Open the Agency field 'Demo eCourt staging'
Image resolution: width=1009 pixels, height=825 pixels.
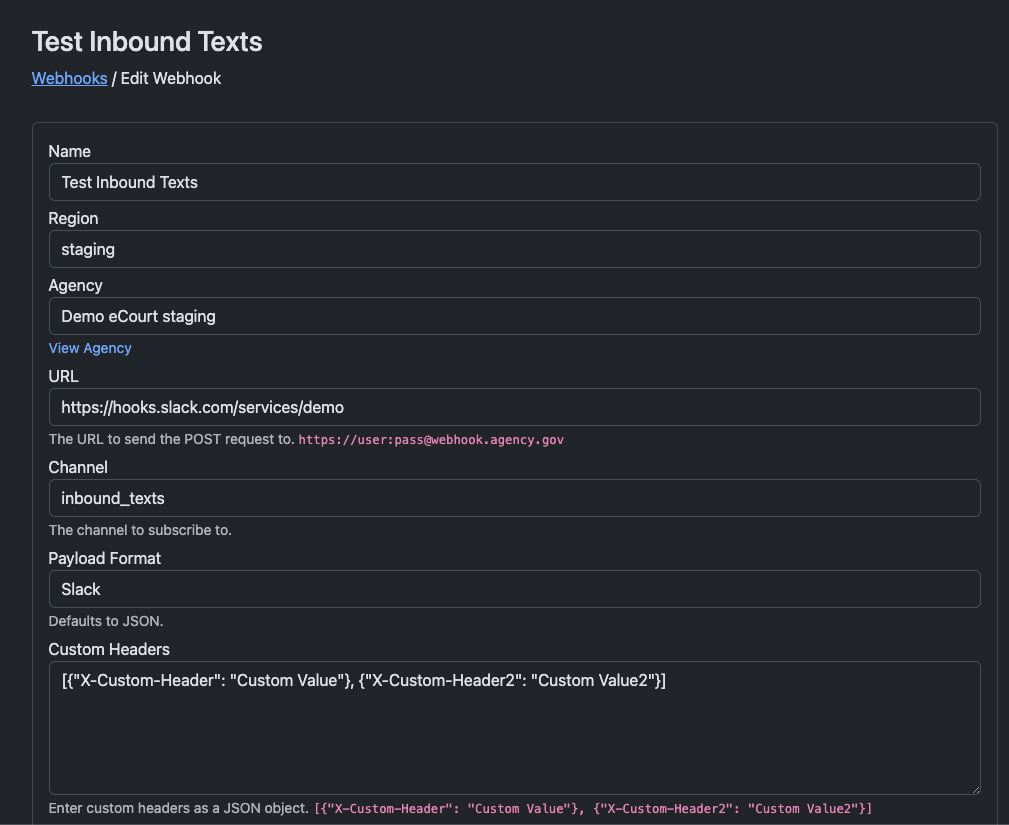click(x=515, y=316)
